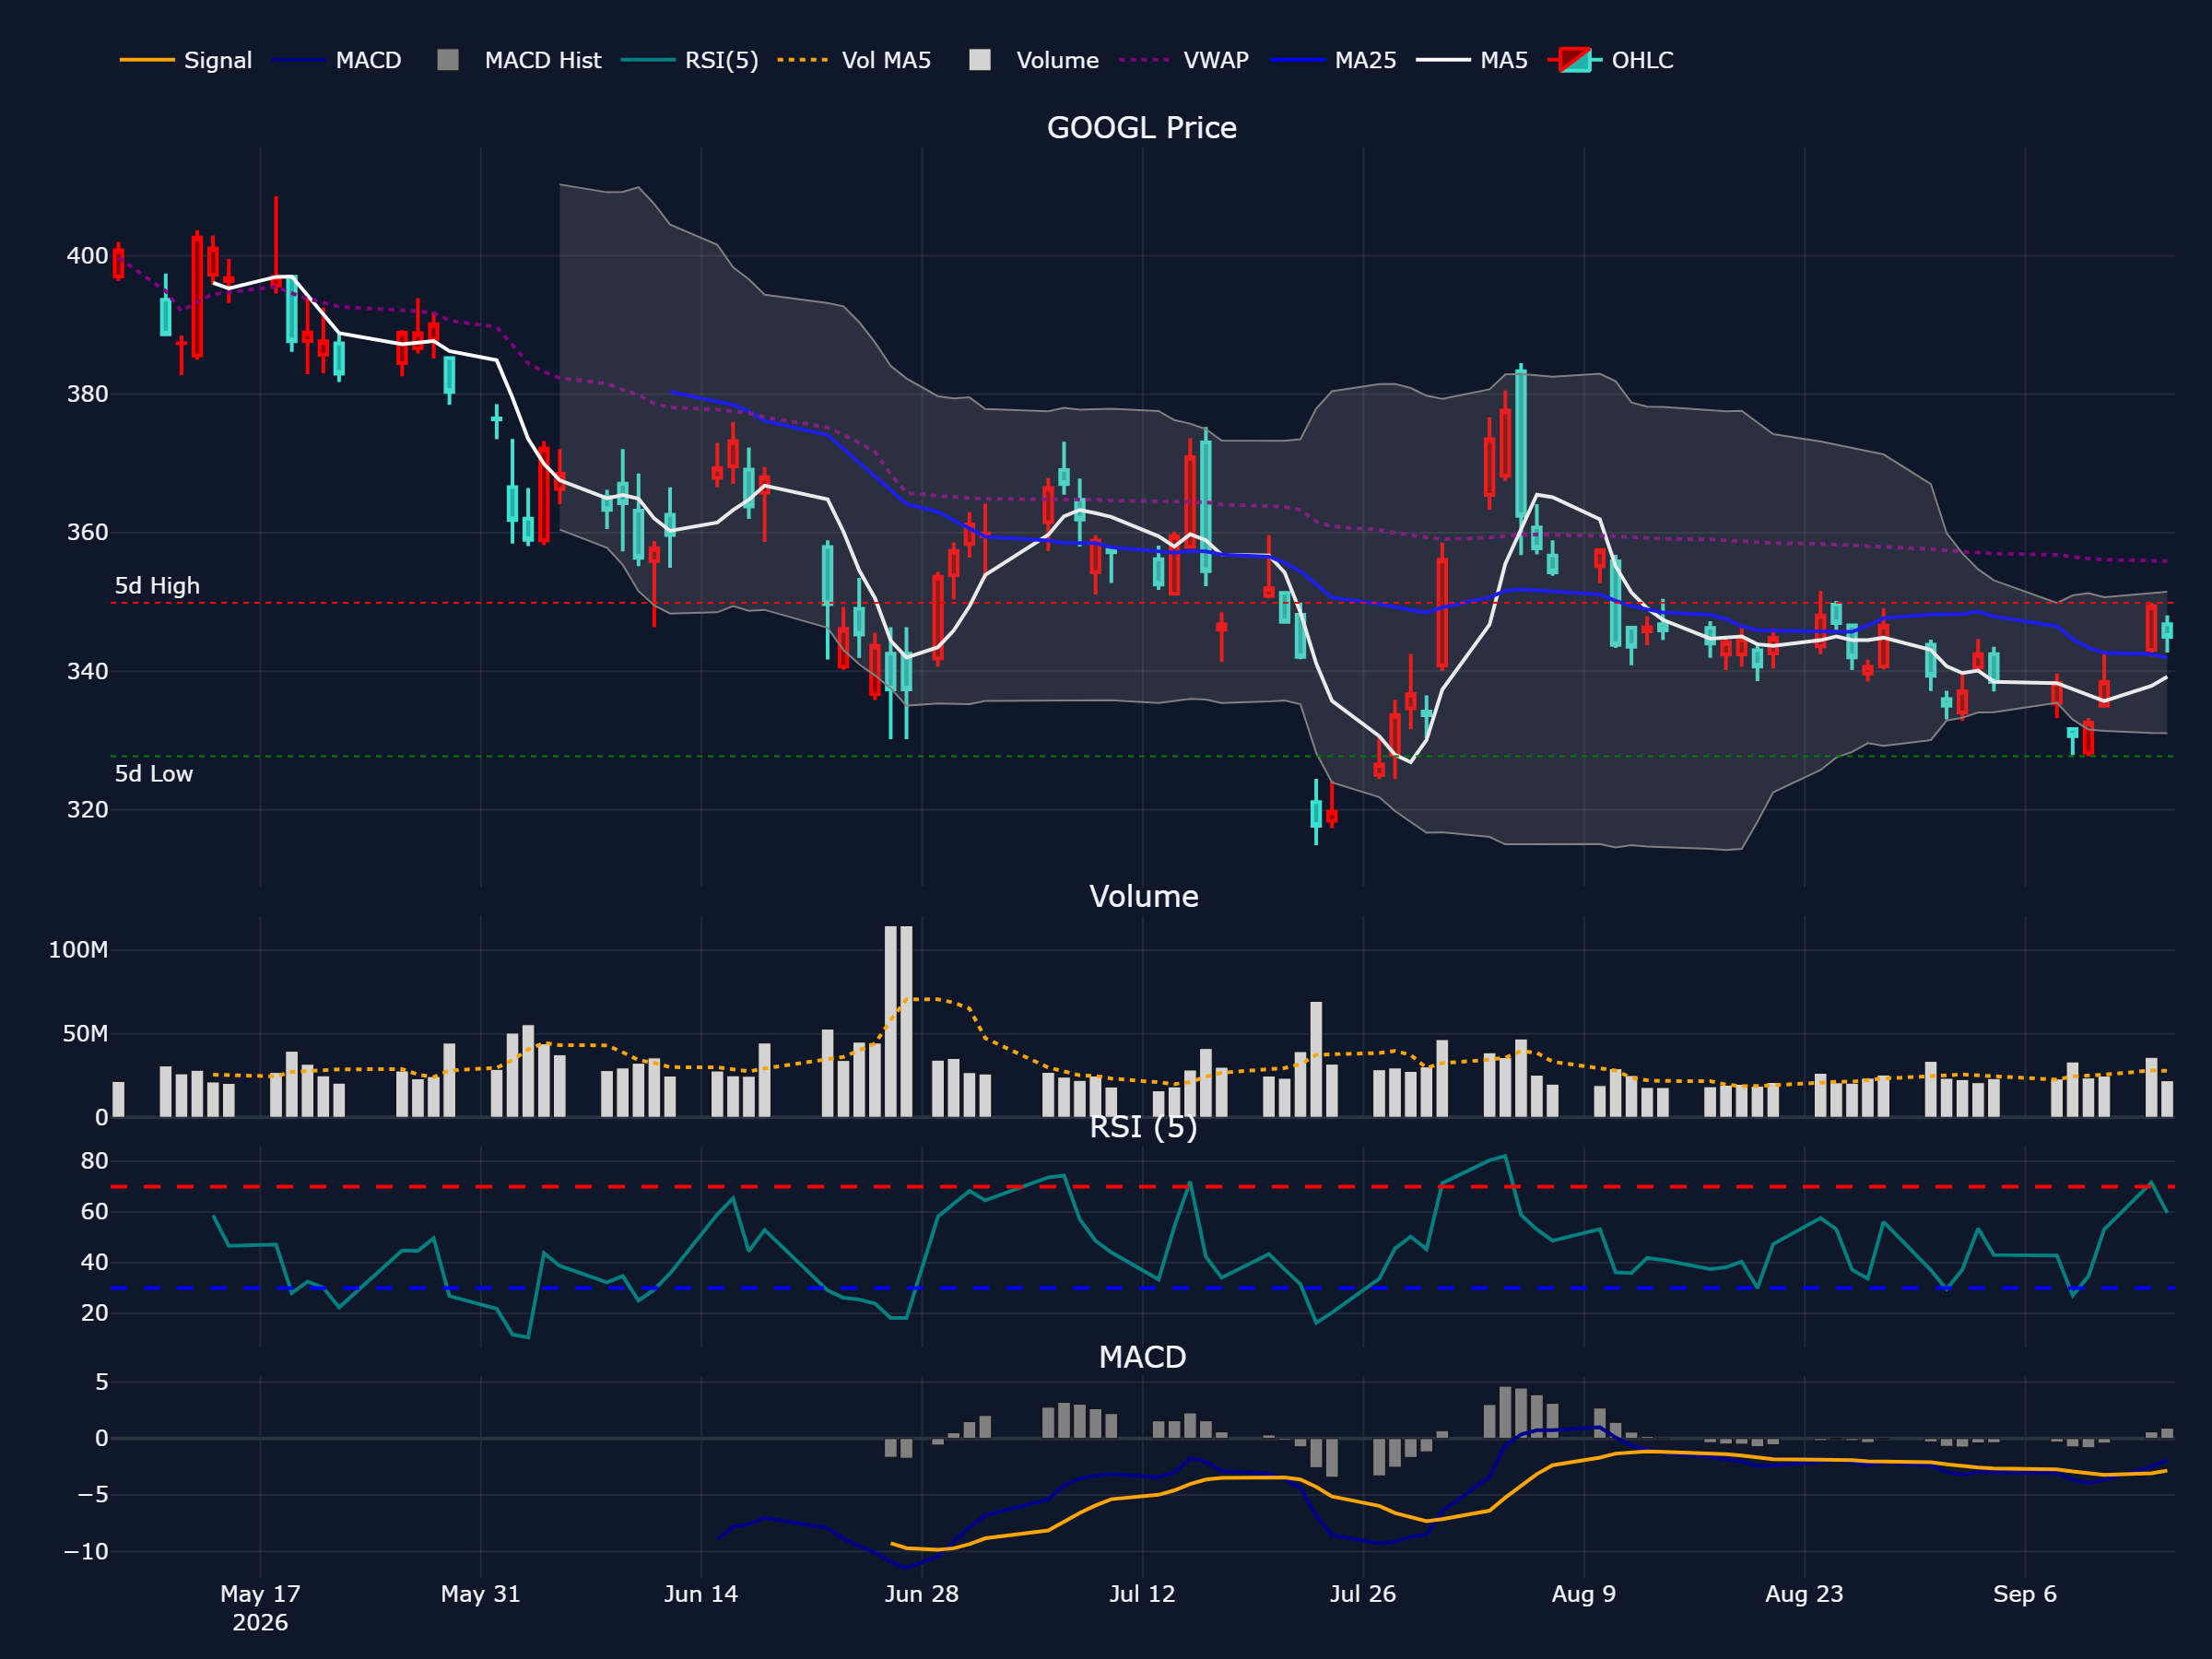Click the 340 price axis label
This screenshot has width=2212, height=1659.
(87, 671)
